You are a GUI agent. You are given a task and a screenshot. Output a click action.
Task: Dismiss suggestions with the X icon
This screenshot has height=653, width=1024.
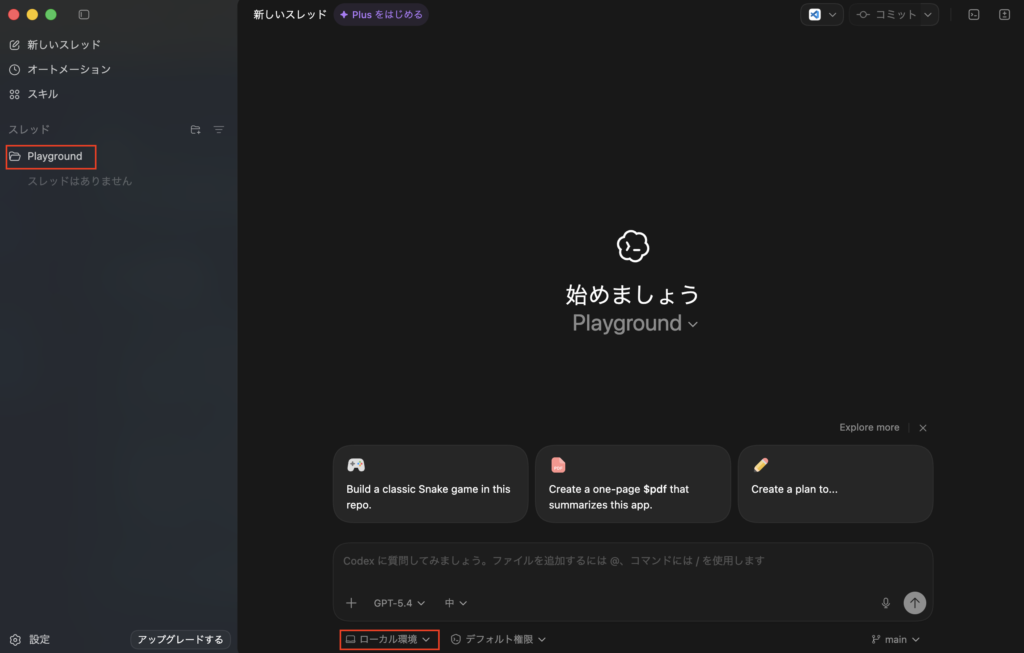(923, 428)
